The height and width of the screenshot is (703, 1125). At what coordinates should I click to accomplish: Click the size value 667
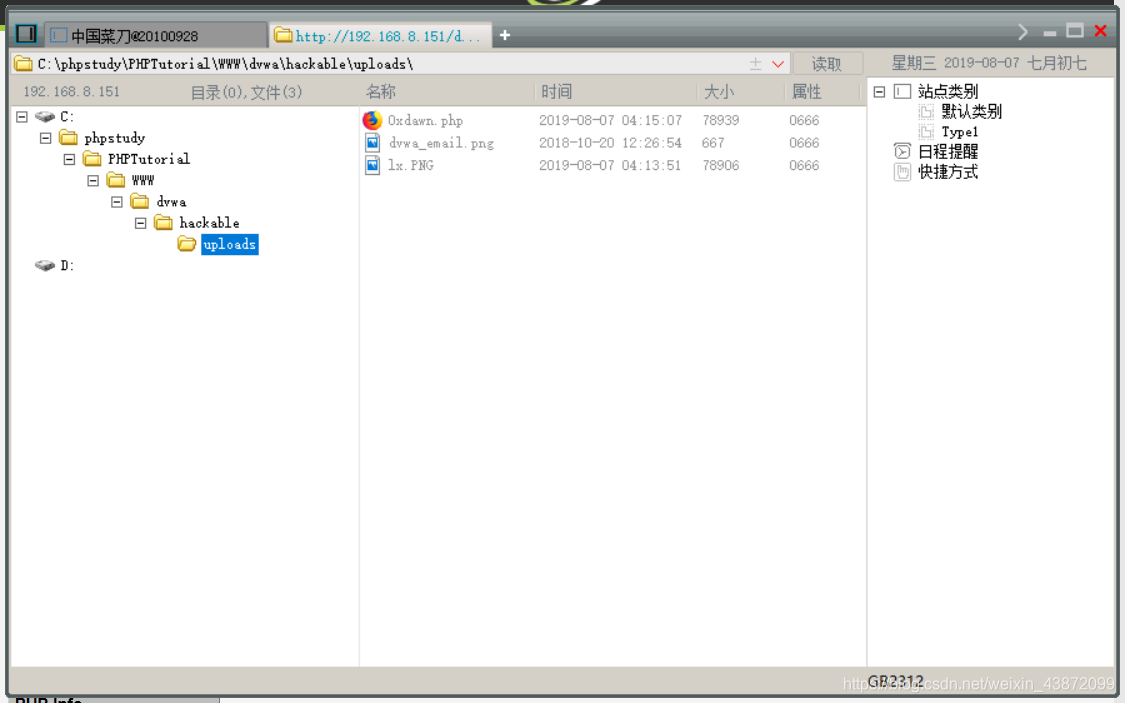click(x=713, y=143)
